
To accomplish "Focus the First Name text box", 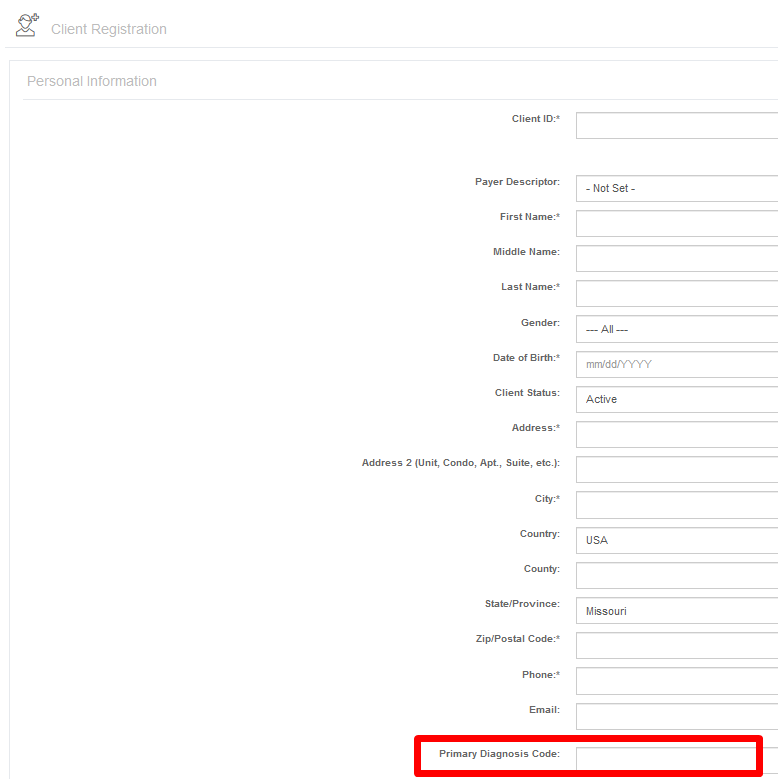I will tap(677, 224).
